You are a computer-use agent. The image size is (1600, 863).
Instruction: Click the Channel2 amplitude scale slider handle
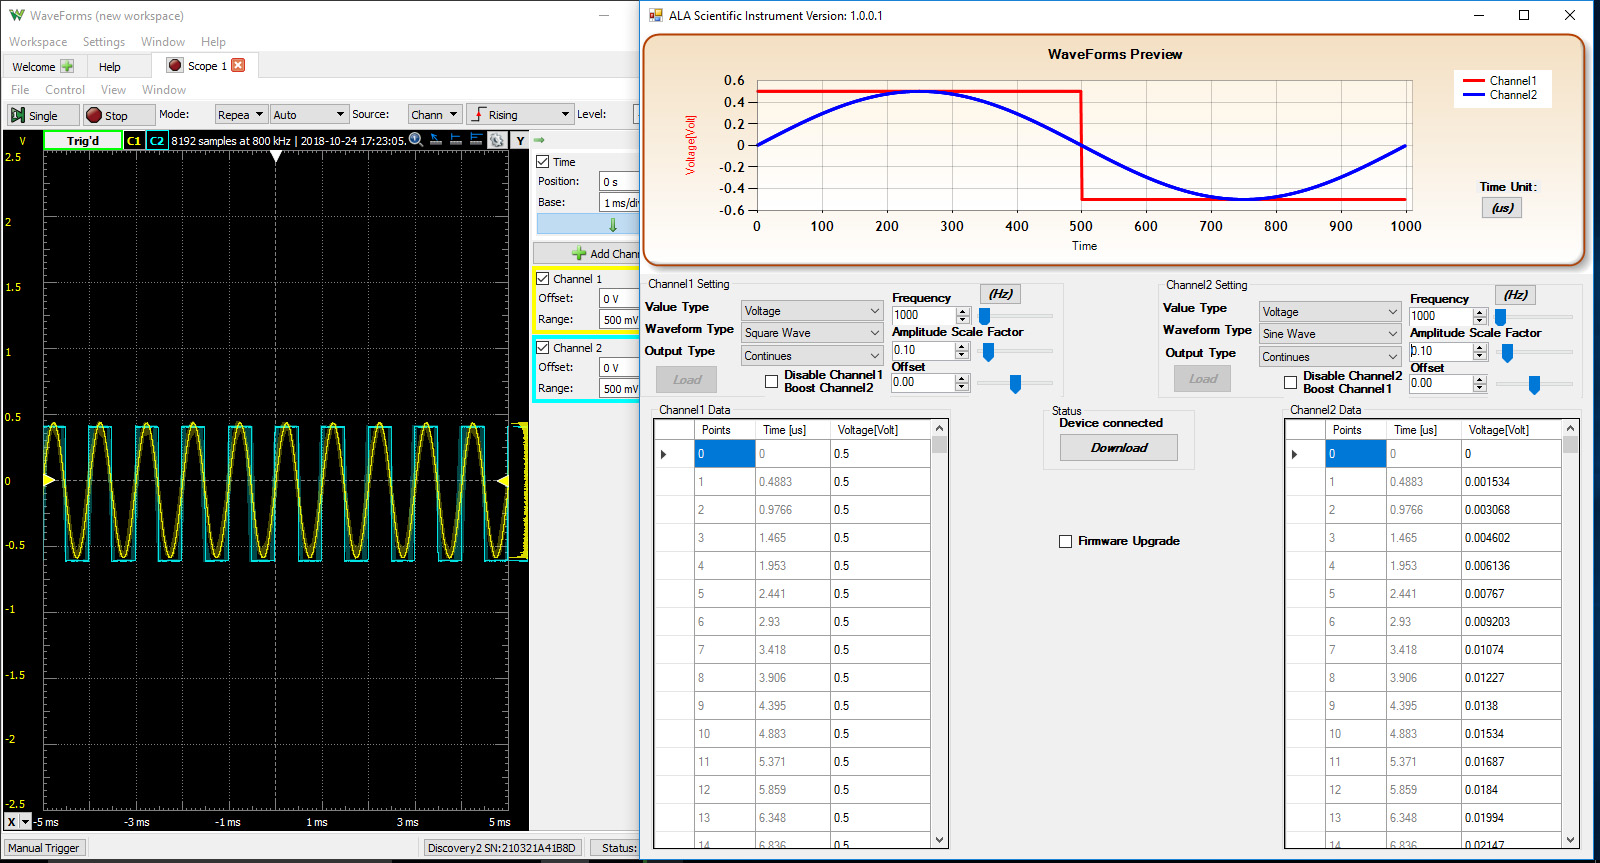1507,352
